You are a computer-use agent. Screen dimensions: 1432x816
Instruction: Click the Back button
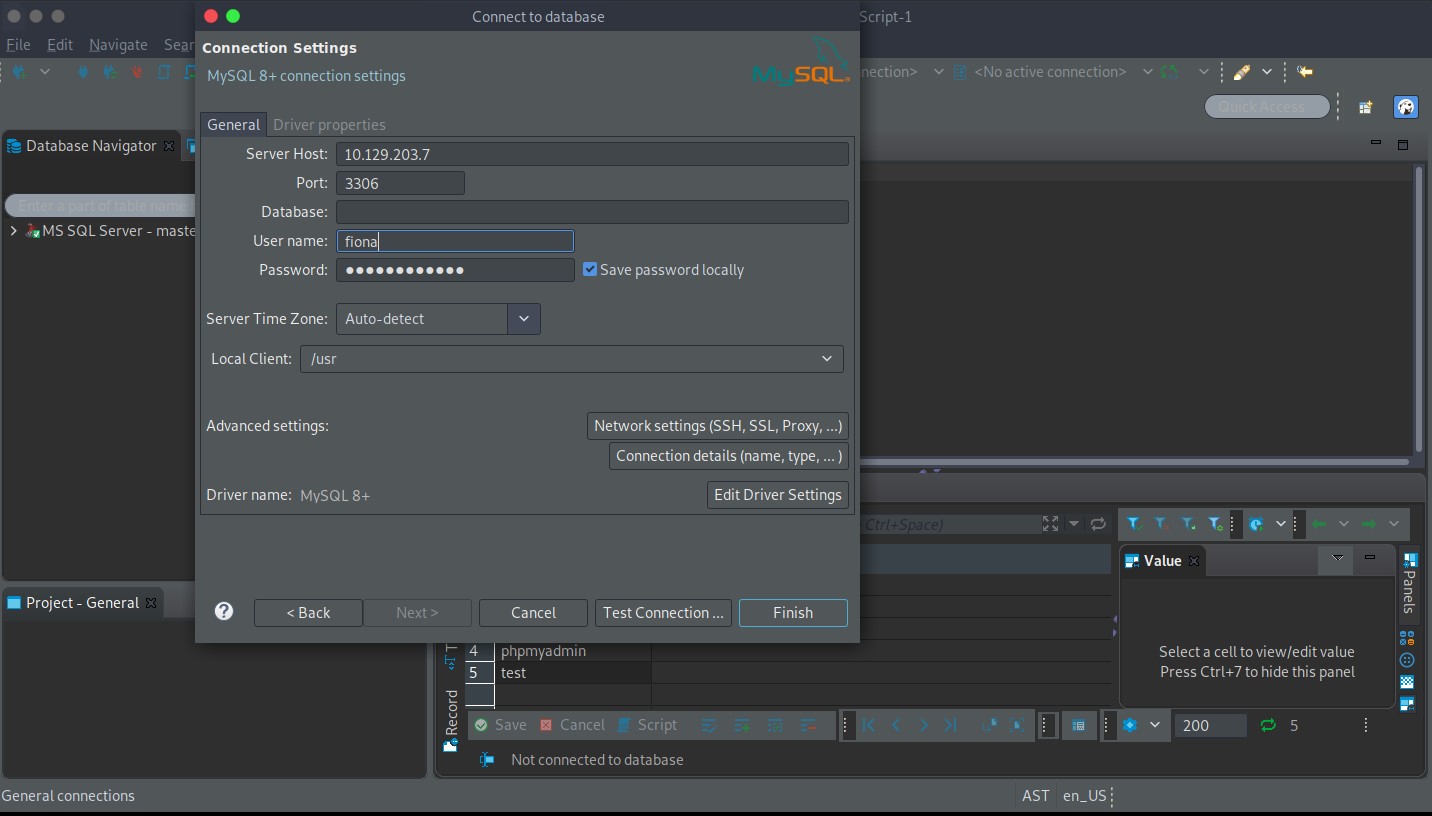point(308,612)
